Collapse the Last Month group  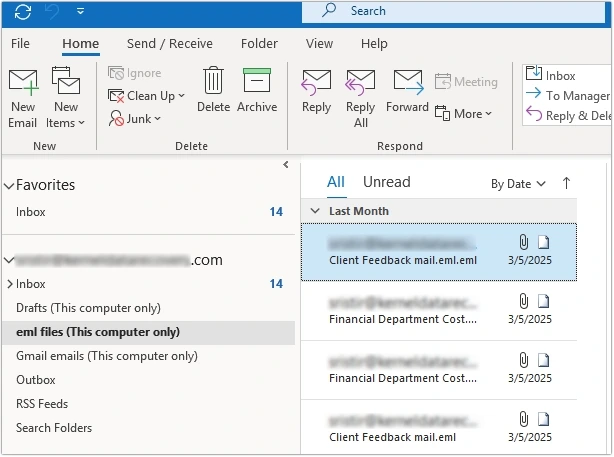pos(315,211)
